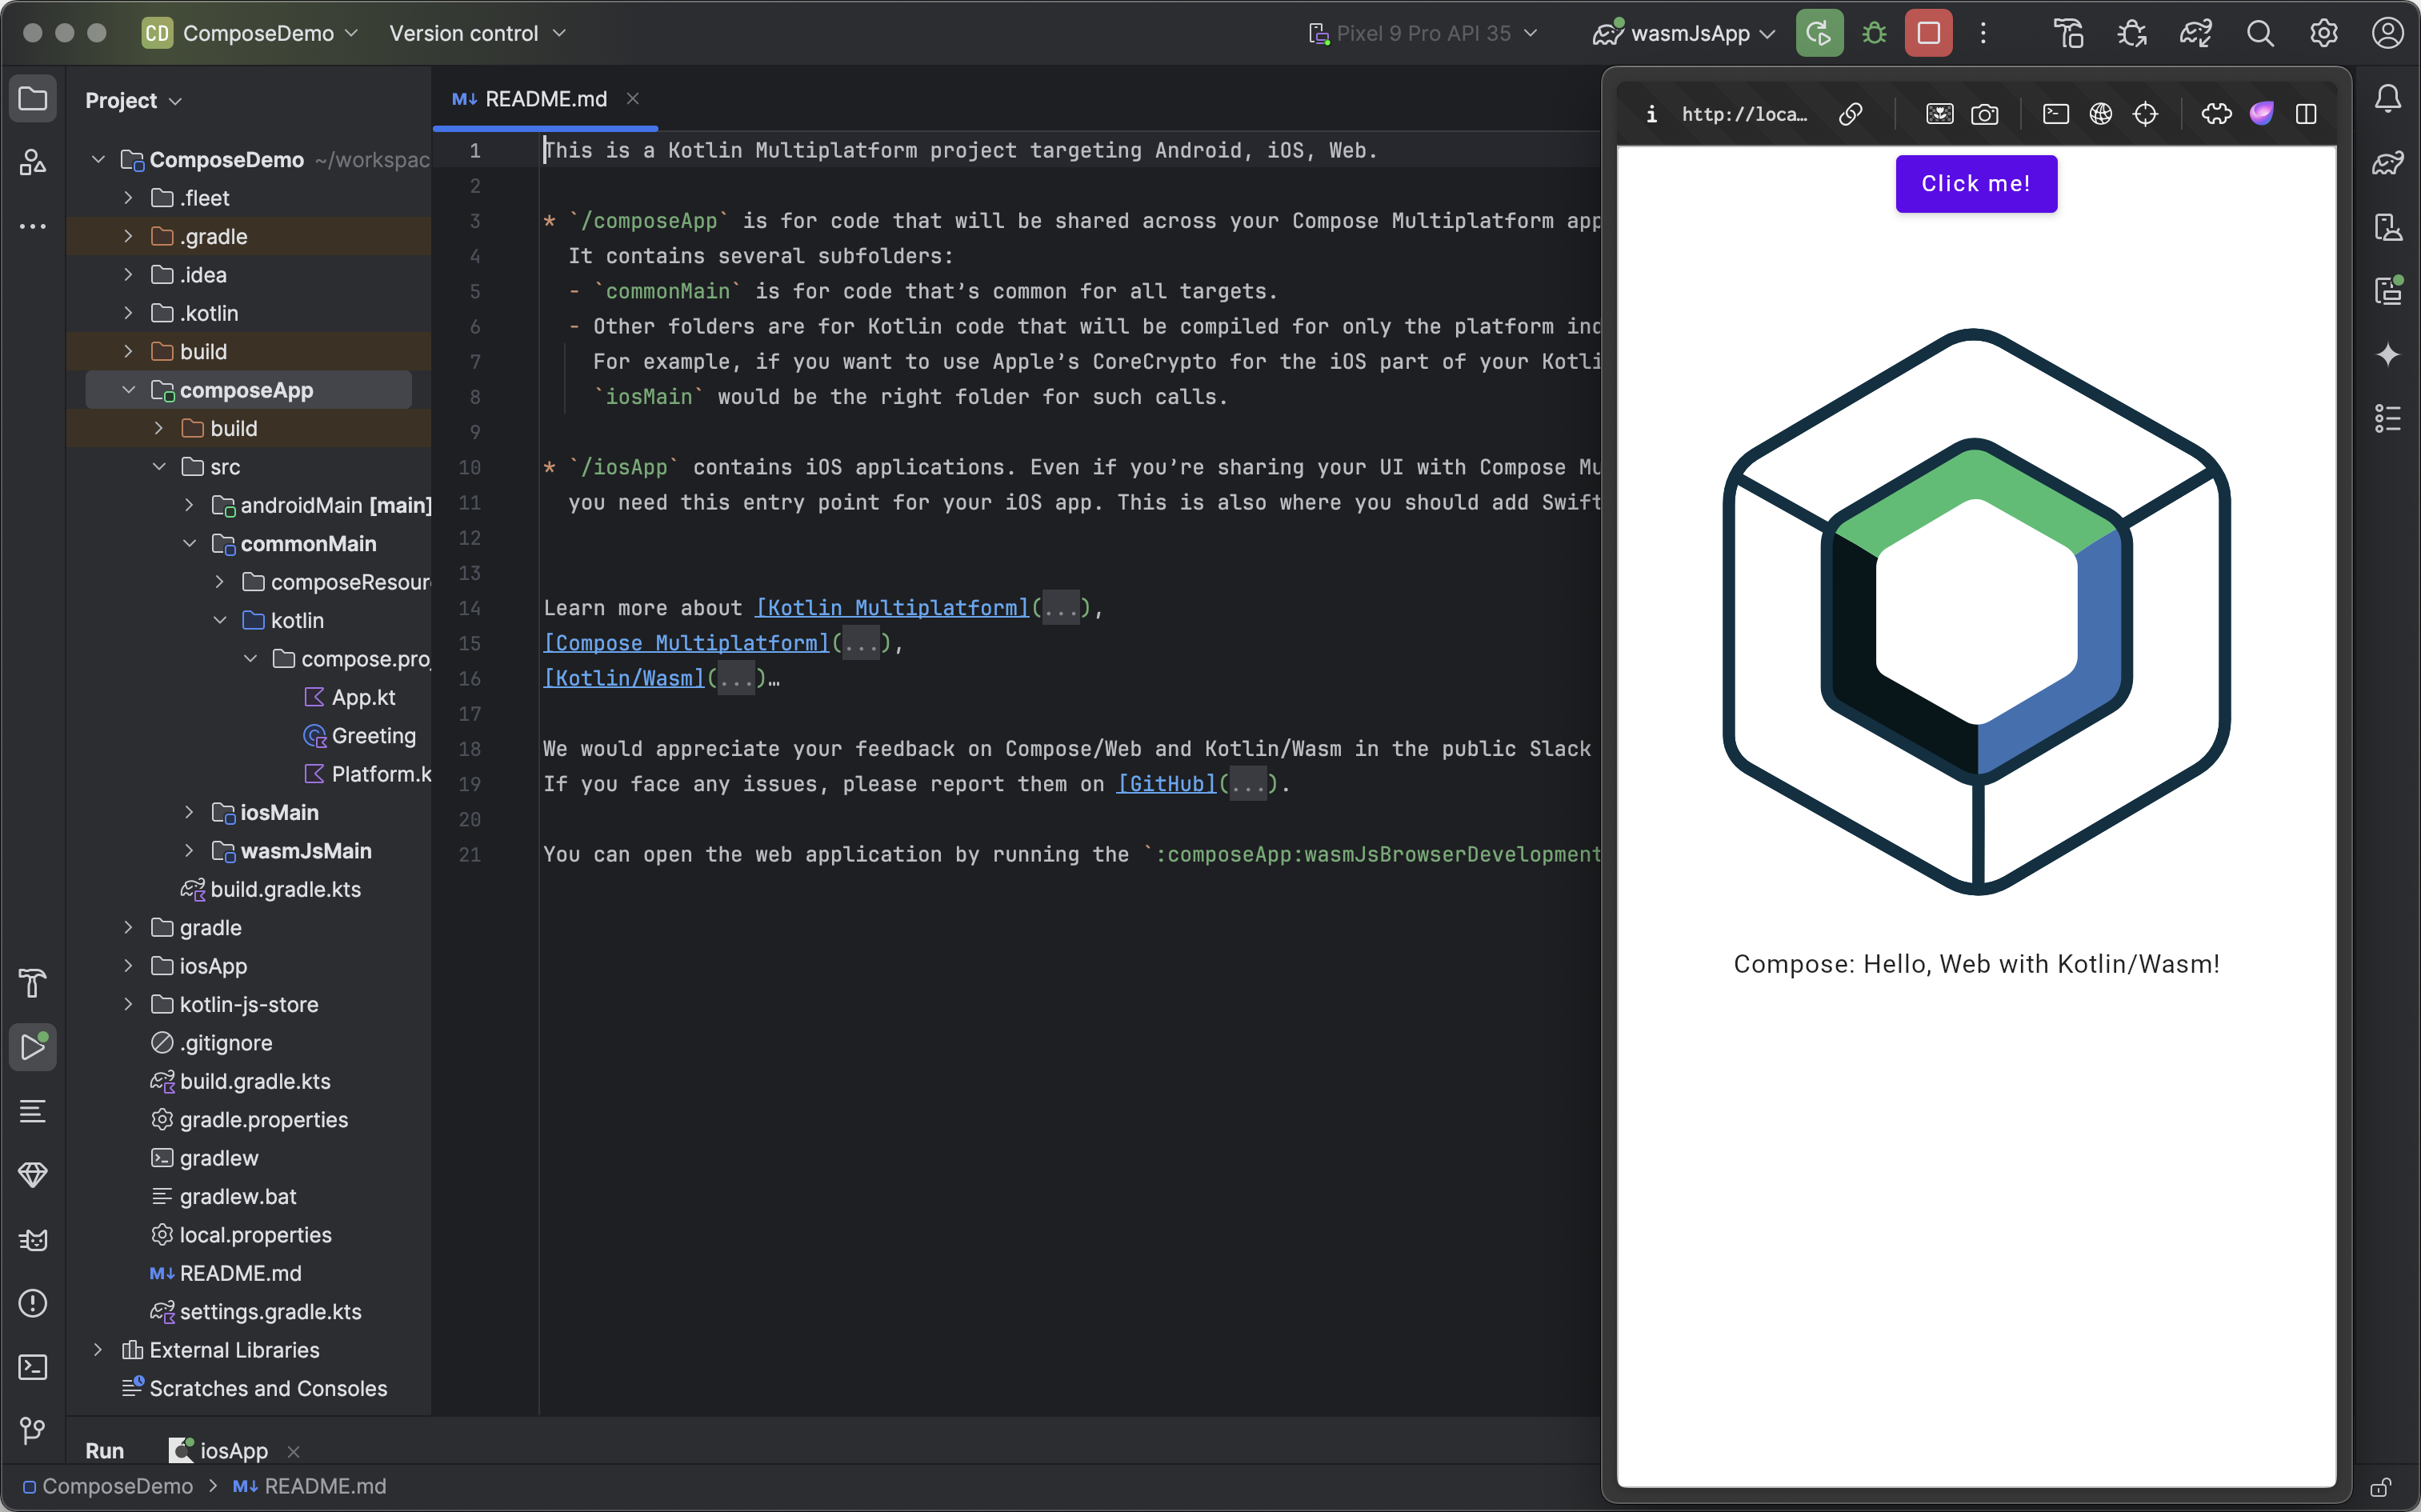Viewport: 2421px width, 1512px height.
Task: Follow the Kotlin/Wasm link
Action: [624, 678]
